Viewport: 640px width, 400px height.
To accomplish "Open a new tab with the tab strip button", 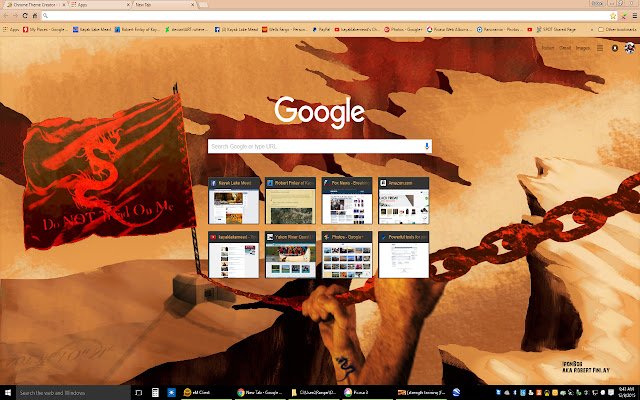I will (203, 5).
